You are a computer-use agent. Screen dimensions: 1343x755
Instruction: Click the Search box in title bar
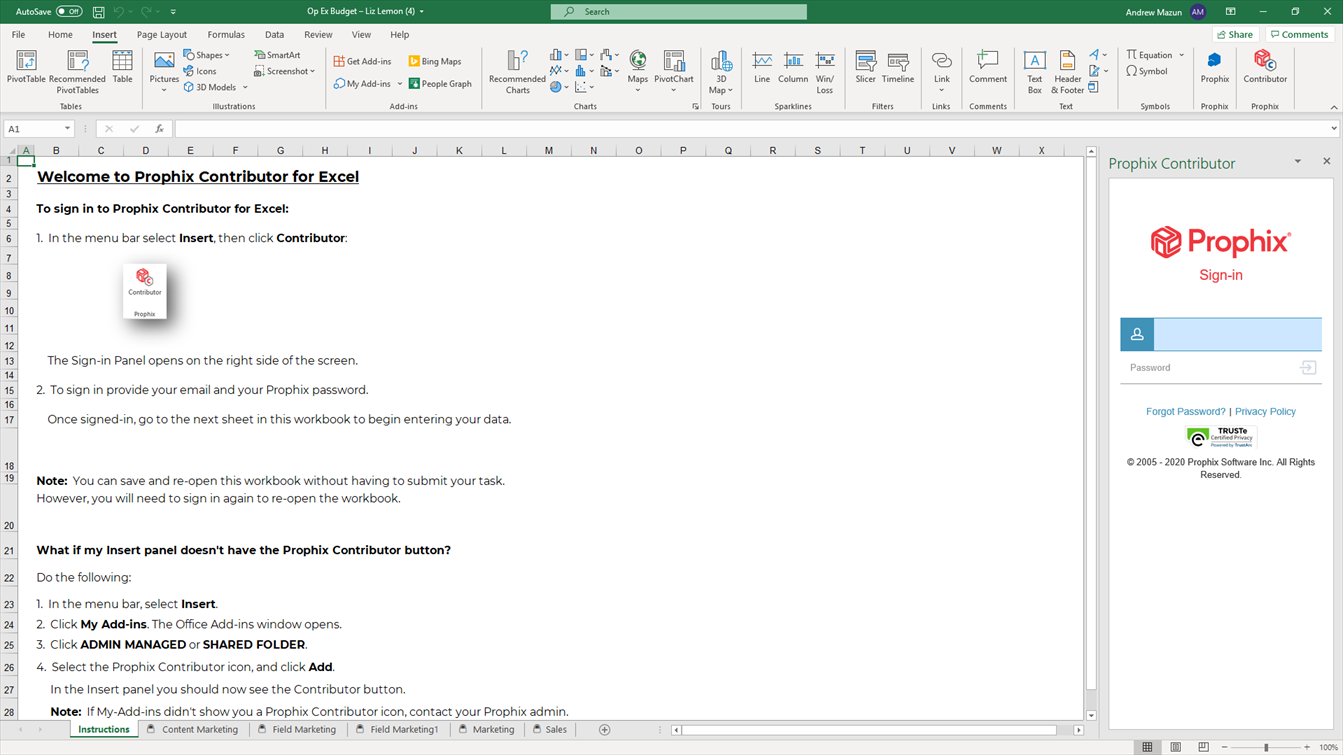click(678, 12)
